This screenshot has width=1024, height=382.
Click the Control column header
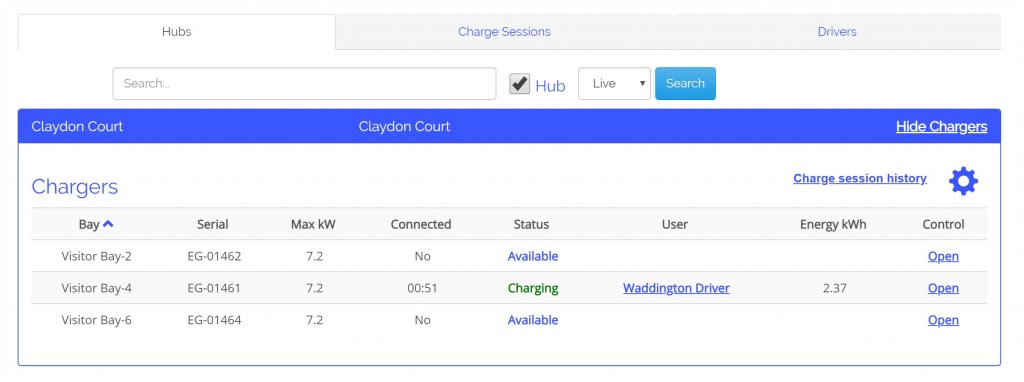pos(943,224)
